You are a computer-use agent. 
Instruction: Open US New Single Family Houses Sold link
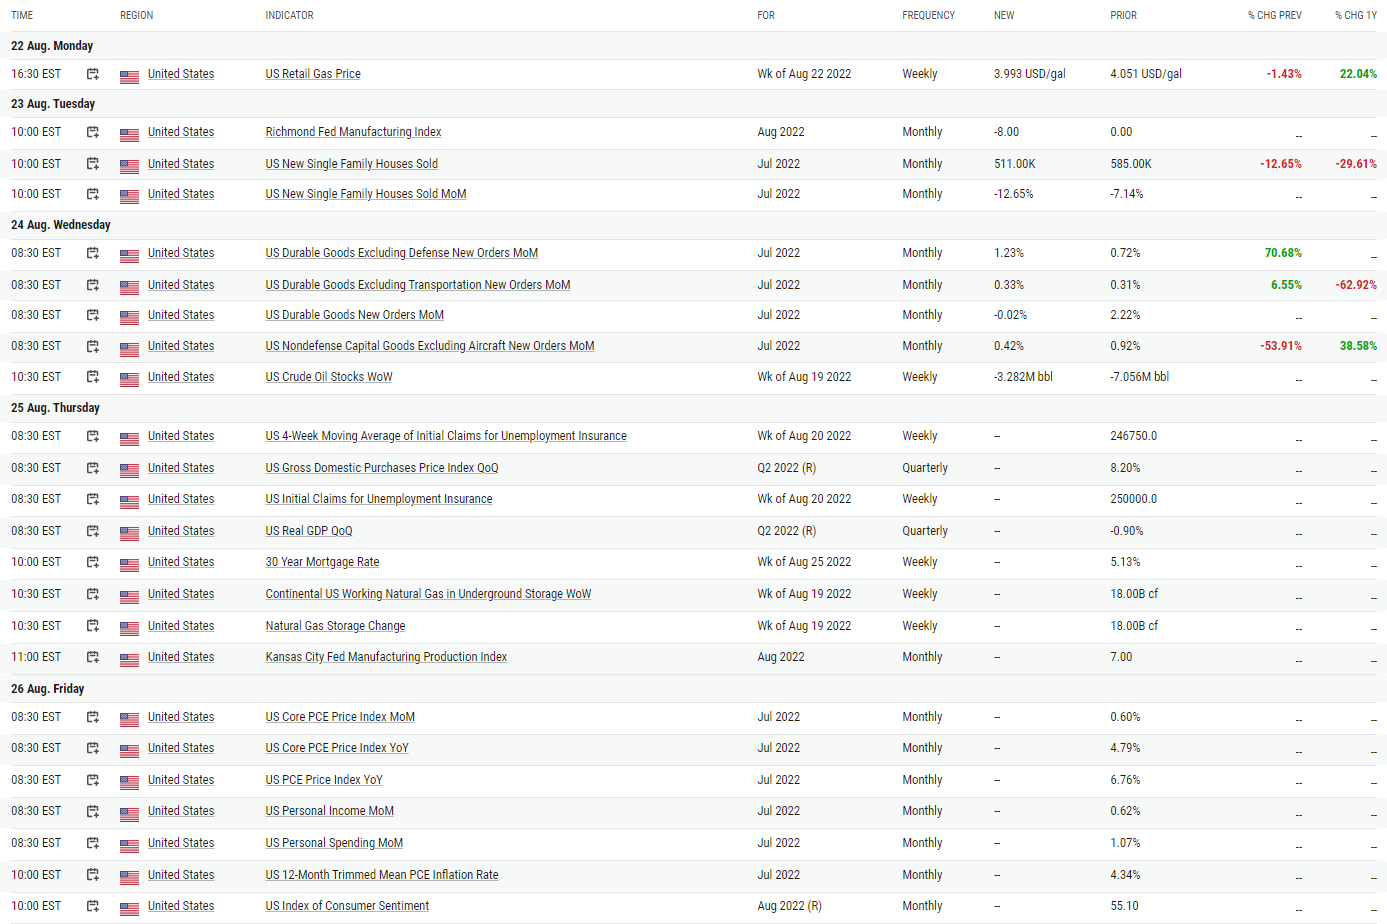point(351,164)
